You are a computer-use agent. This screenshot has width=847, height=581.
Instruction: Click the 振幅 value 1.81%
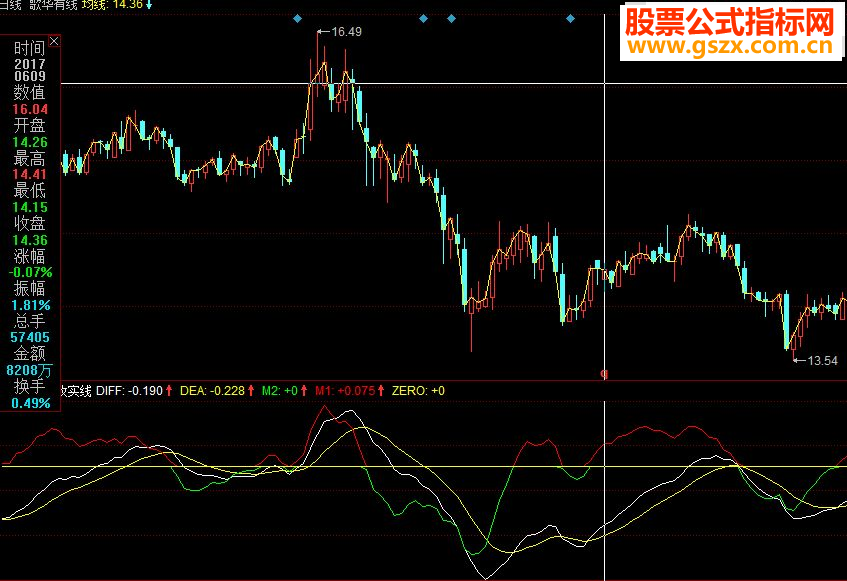point(31,305)
